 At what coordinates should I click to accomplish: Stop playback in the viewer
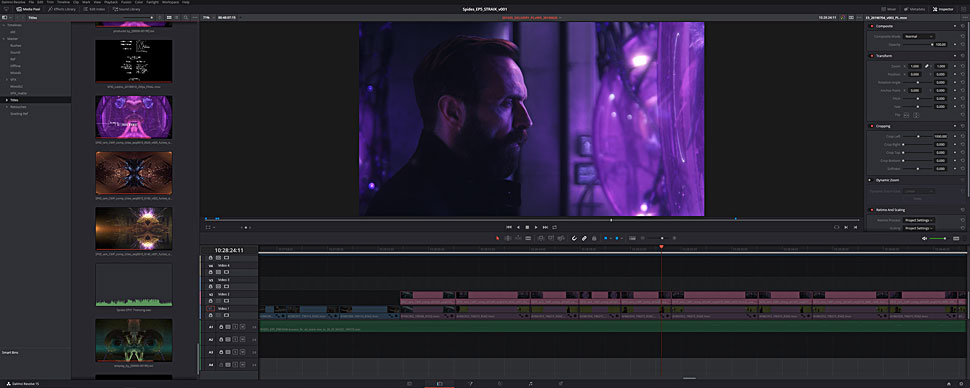point(527,227)
